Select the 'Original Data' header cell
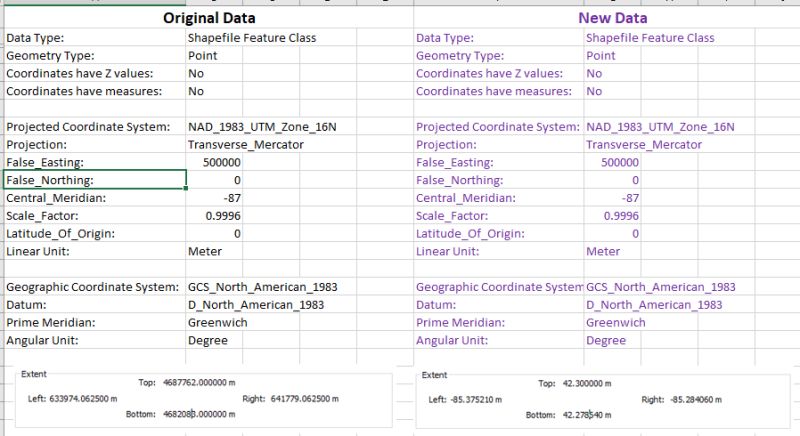The image size is (800, 436). pyautogui.click(x=209, y=18)
